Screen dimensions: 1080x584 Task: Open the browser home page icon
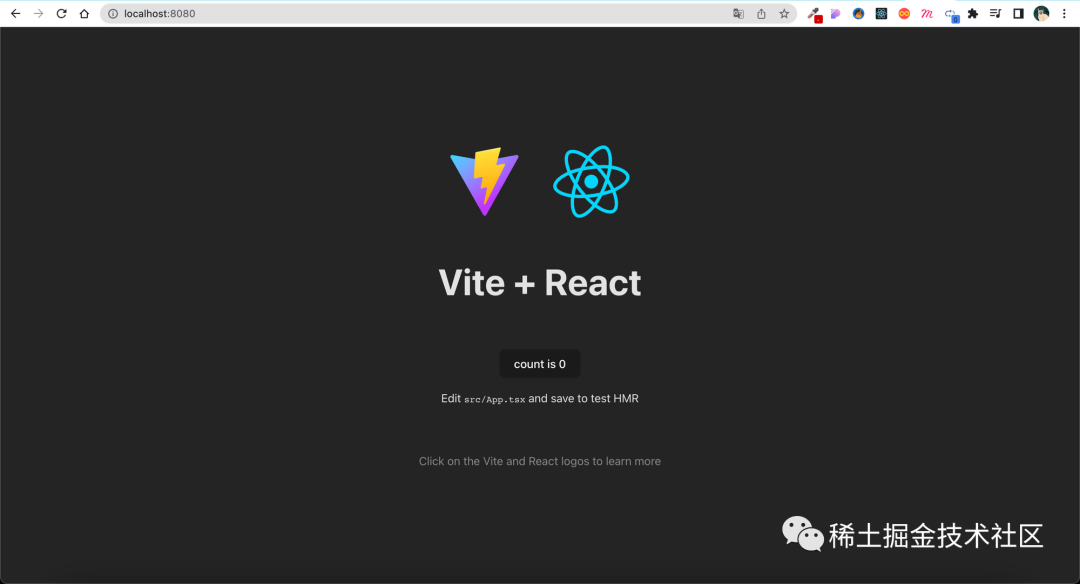coord(84,13)
